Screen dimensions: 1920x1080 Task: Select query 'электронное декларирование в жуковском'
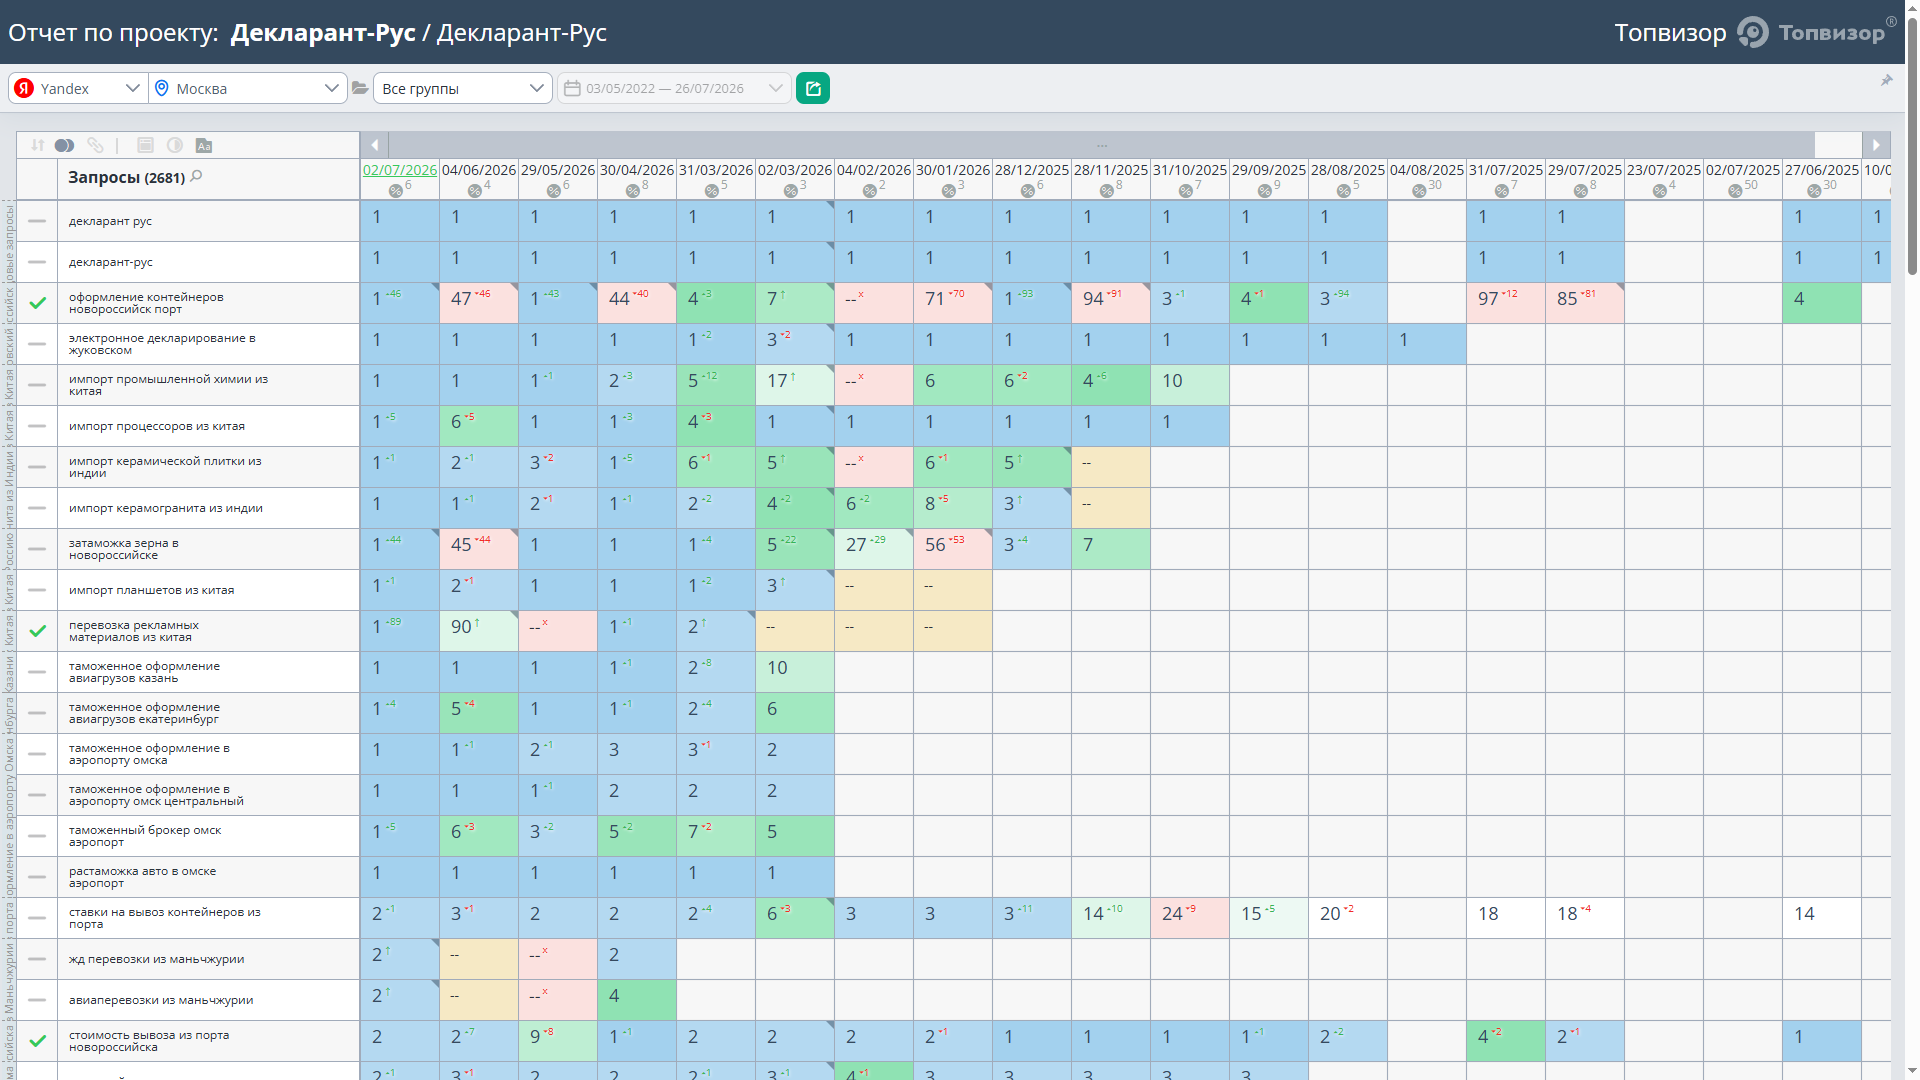162,344
